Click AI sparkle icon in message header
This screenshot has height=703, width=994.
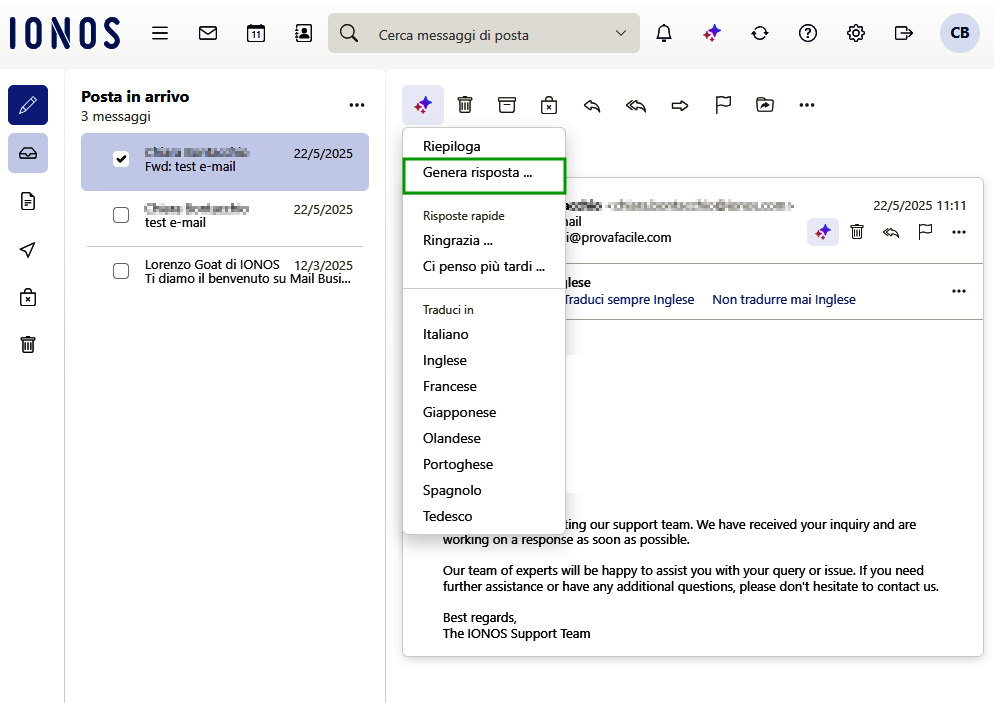click(823, 232)
